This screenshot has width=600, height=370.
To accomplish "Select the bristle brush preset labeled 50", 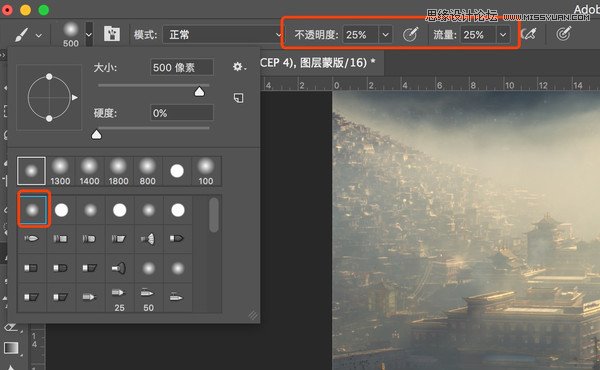I will [148, 298].
